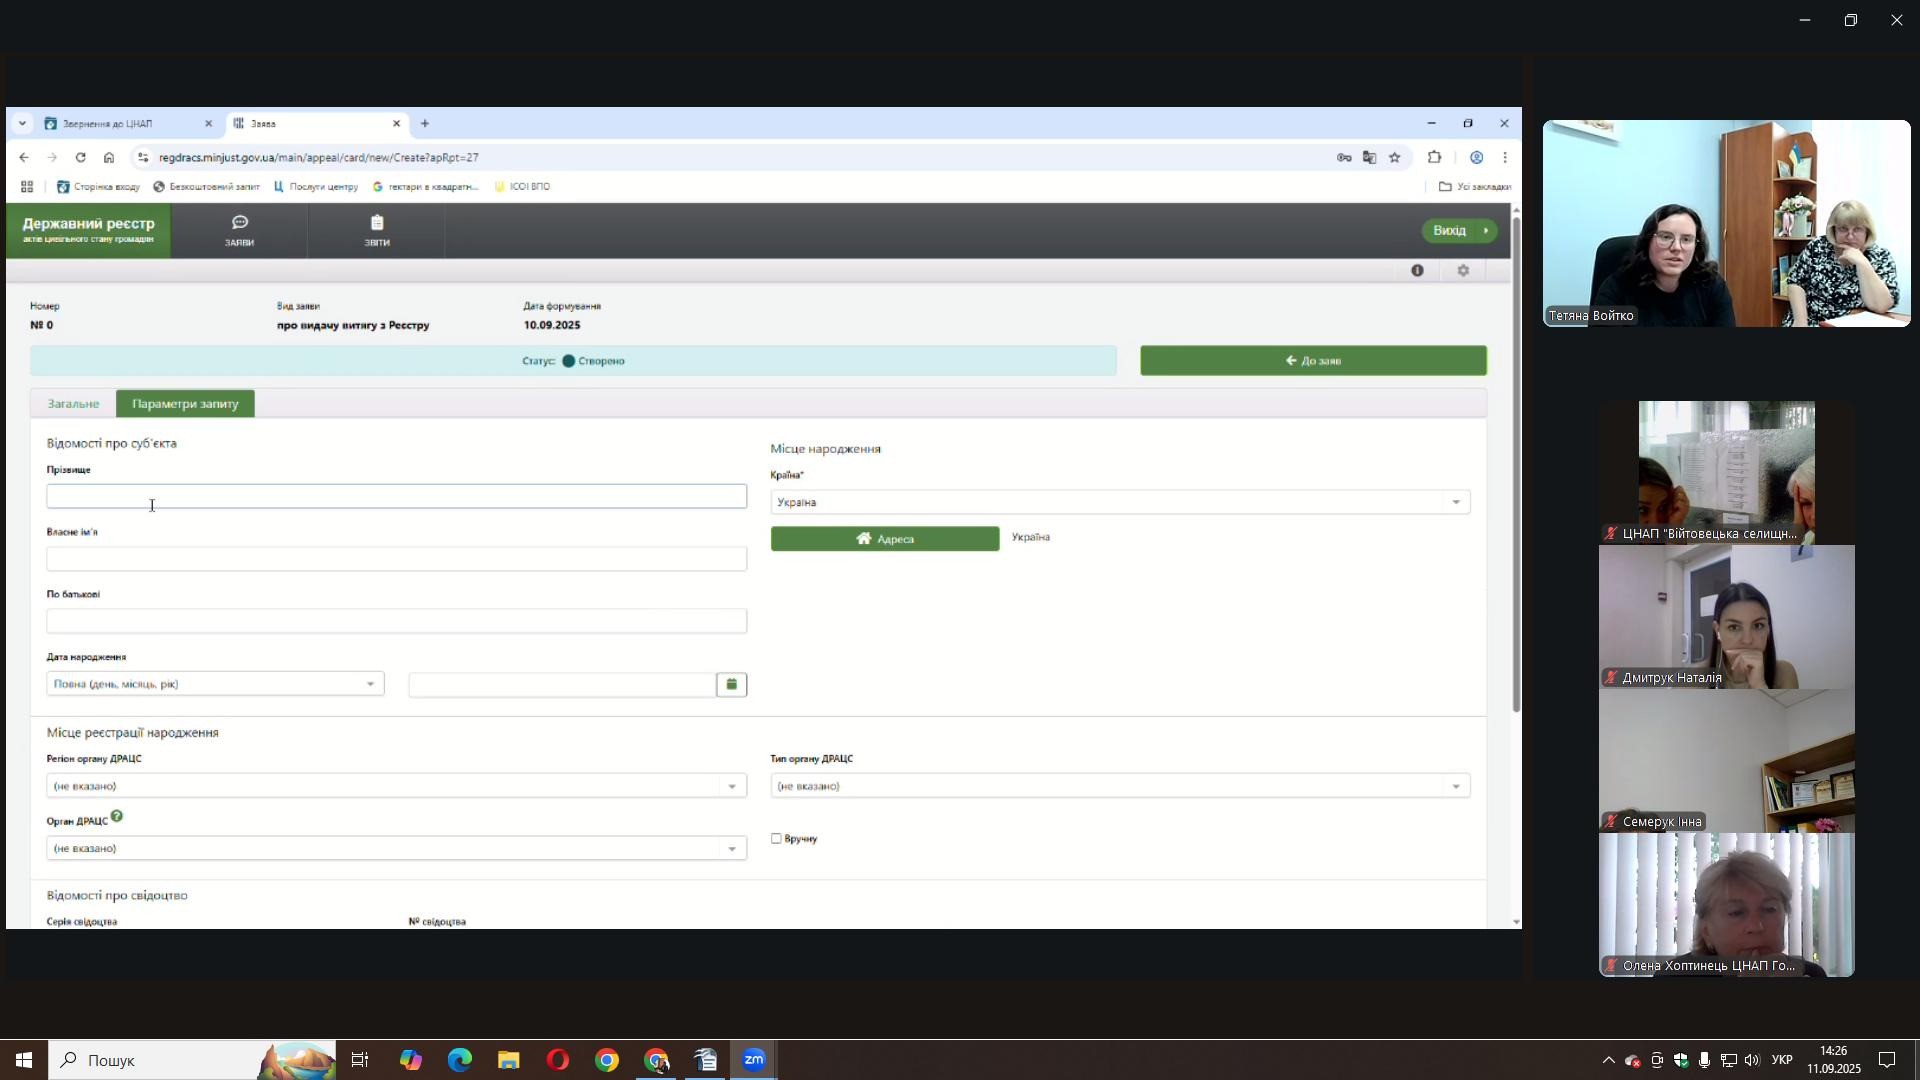Expand the Країна dropdown

pyautogui.click(x=1120, y=502)
